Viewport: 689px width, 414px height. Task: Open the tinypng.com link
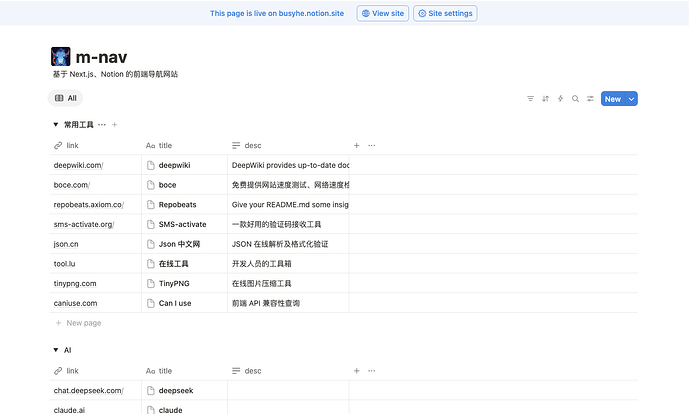[x=75, y=283]
